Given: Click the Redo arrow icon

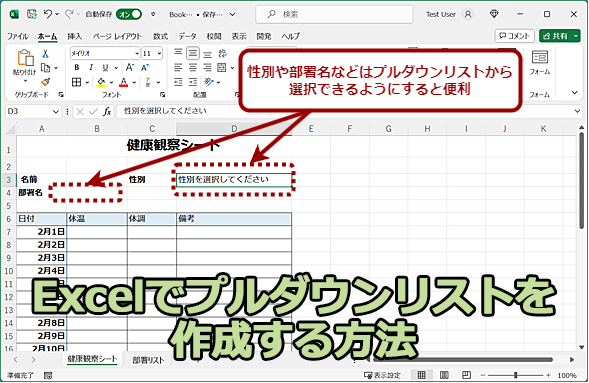Looking at the screenshot, I should (69, 14).
